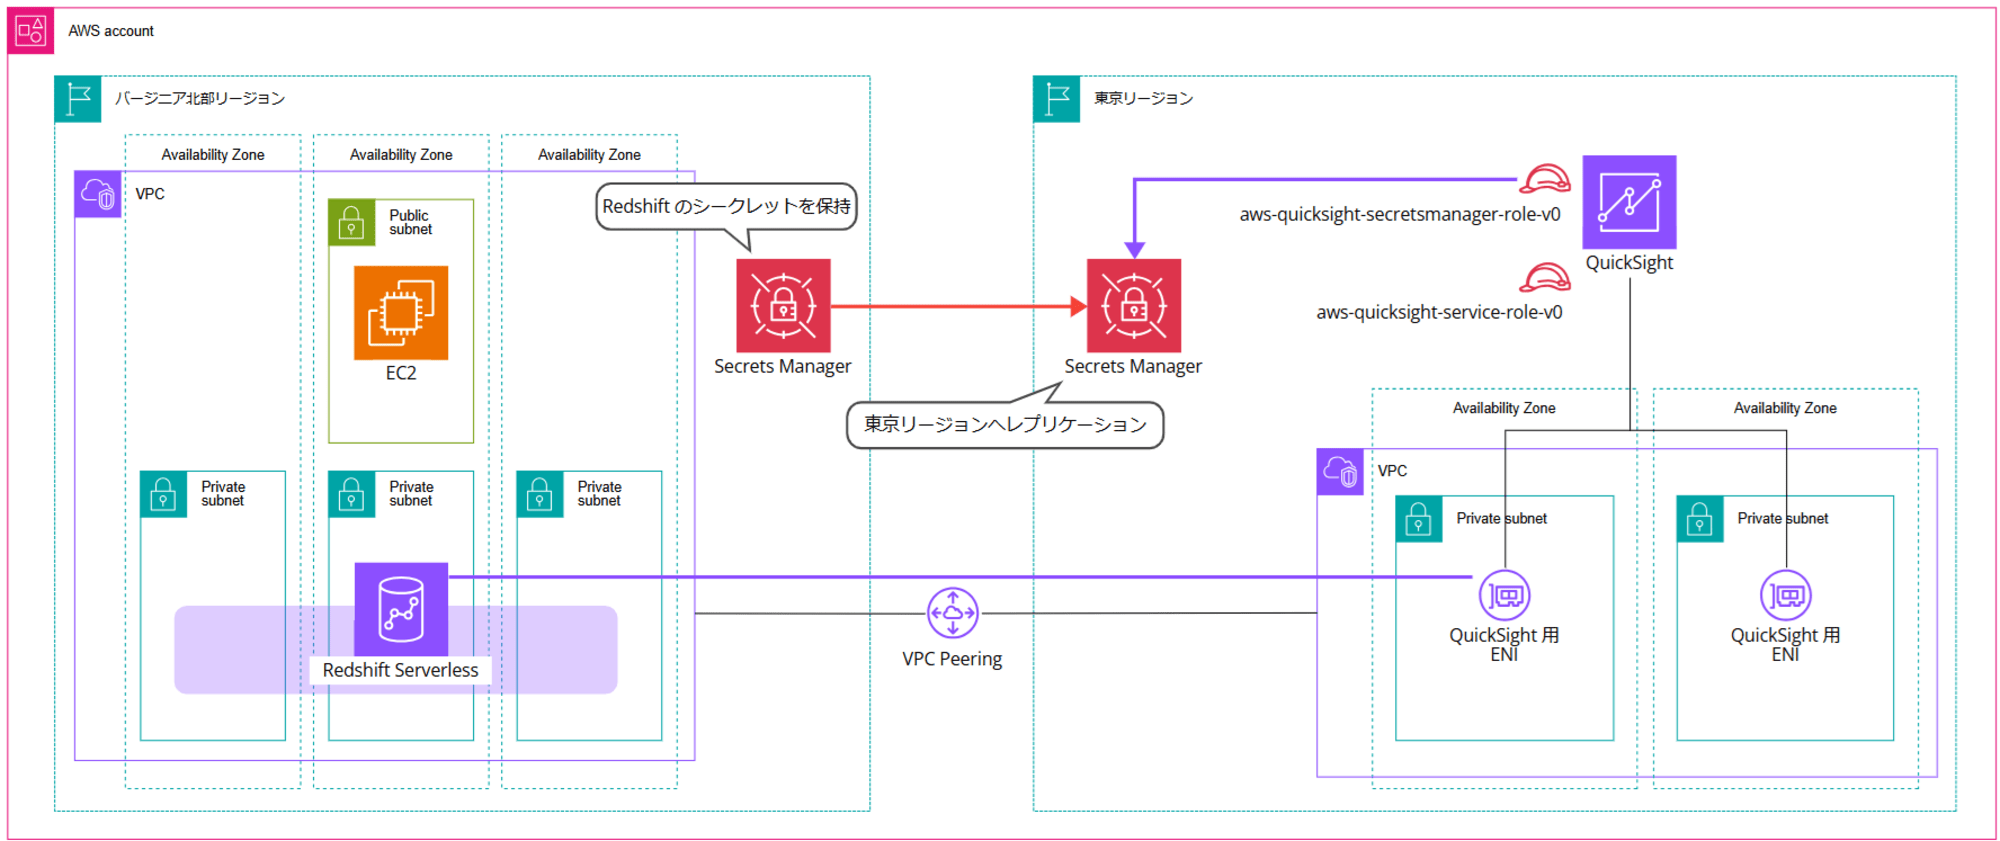
Task: Click 'Secrets Manager' label in Virginia region
Action: coord(783,366)
